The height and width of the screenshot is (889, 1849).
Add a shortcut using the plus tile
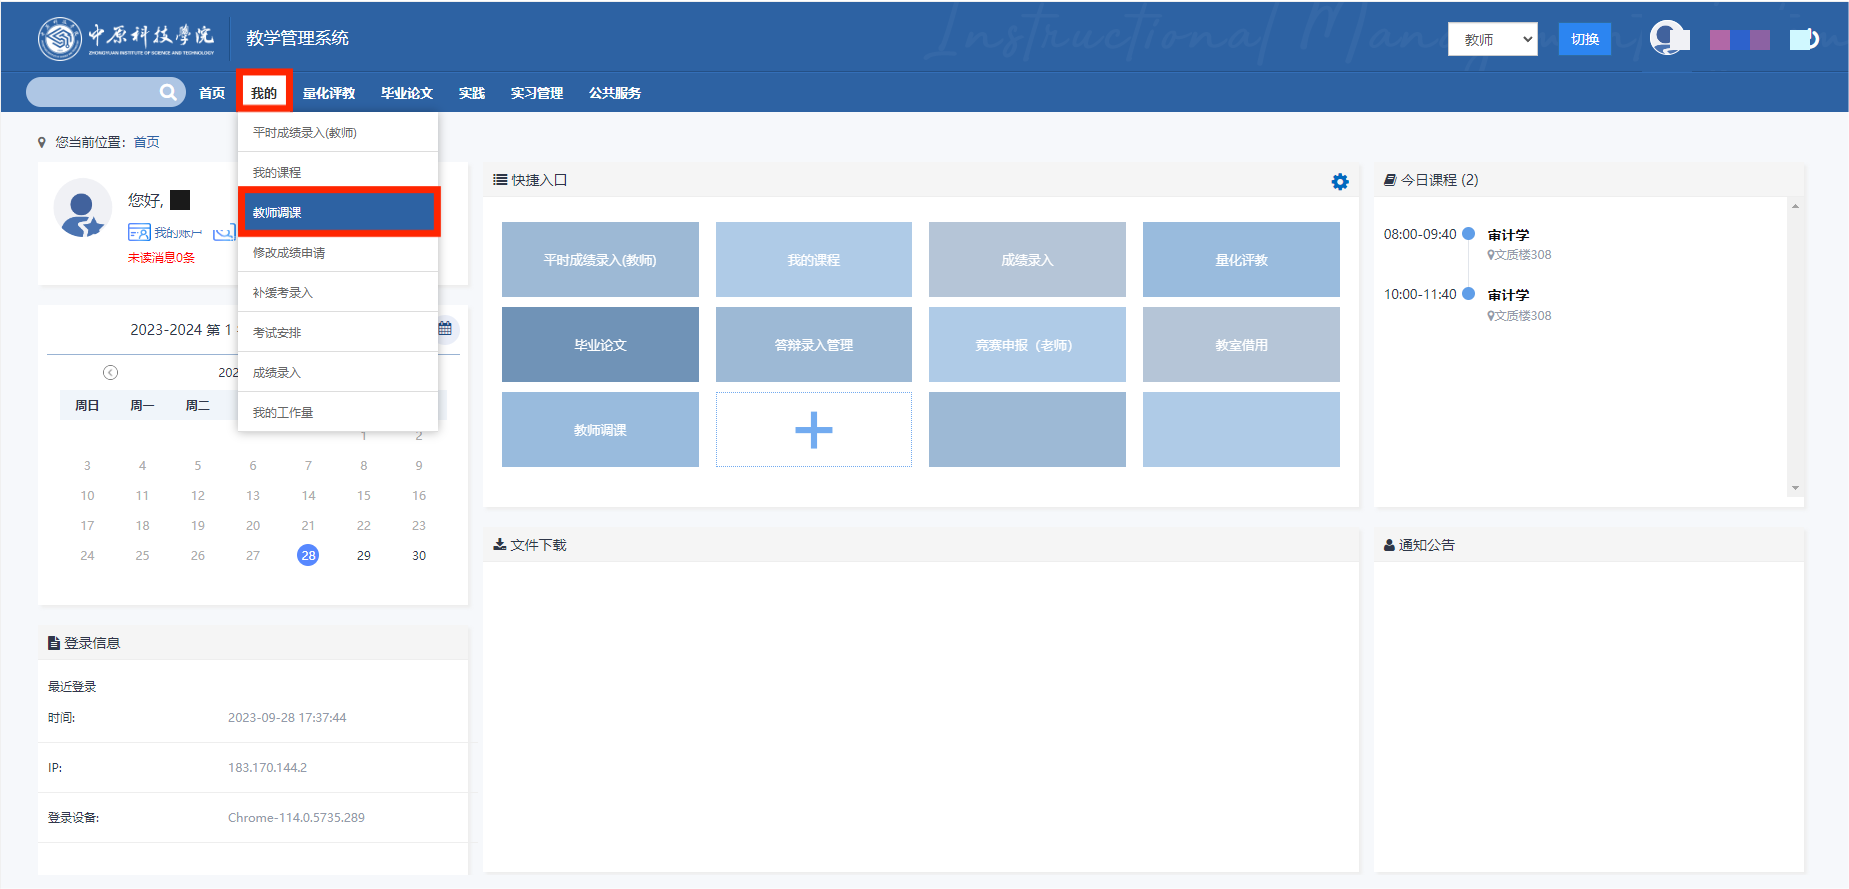click(x=813, y=430)
